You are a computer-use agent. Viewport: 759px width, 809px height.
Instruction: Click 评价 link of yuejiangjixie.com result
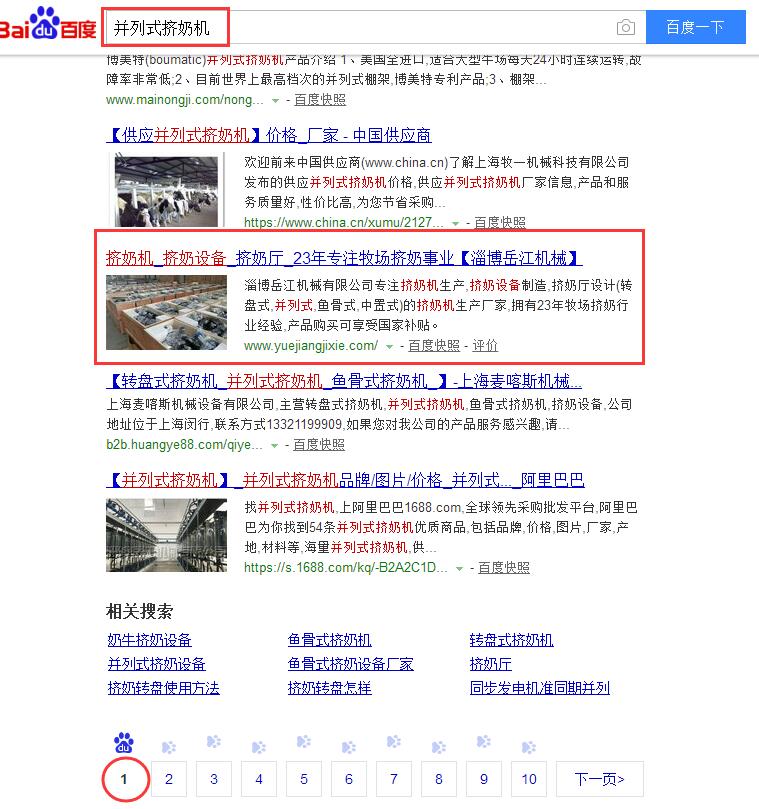coord(485,345)
